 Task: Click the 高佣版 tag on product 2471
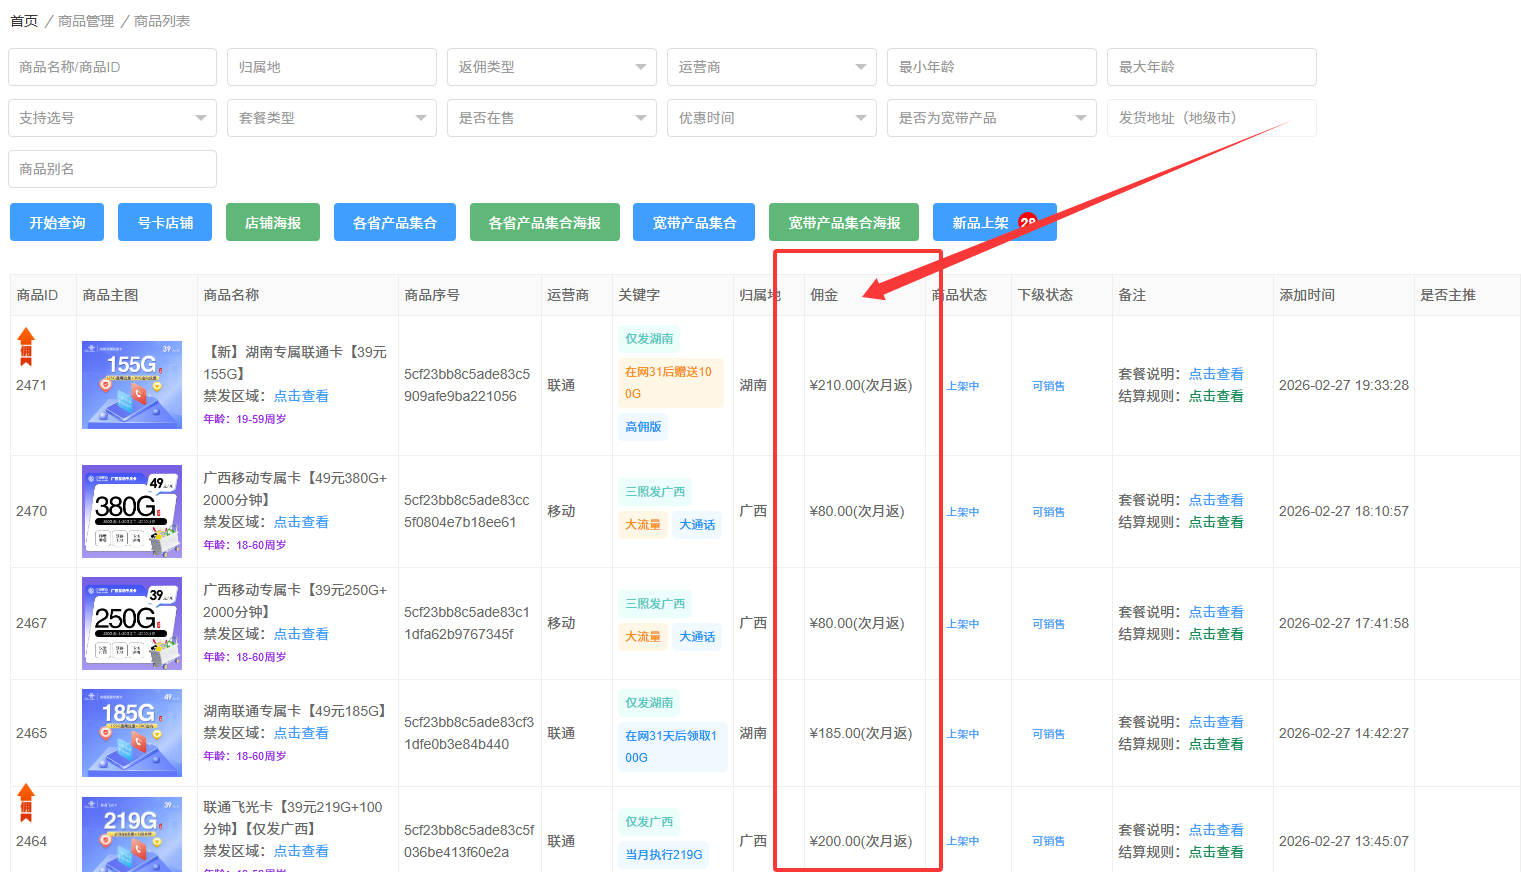643,427
